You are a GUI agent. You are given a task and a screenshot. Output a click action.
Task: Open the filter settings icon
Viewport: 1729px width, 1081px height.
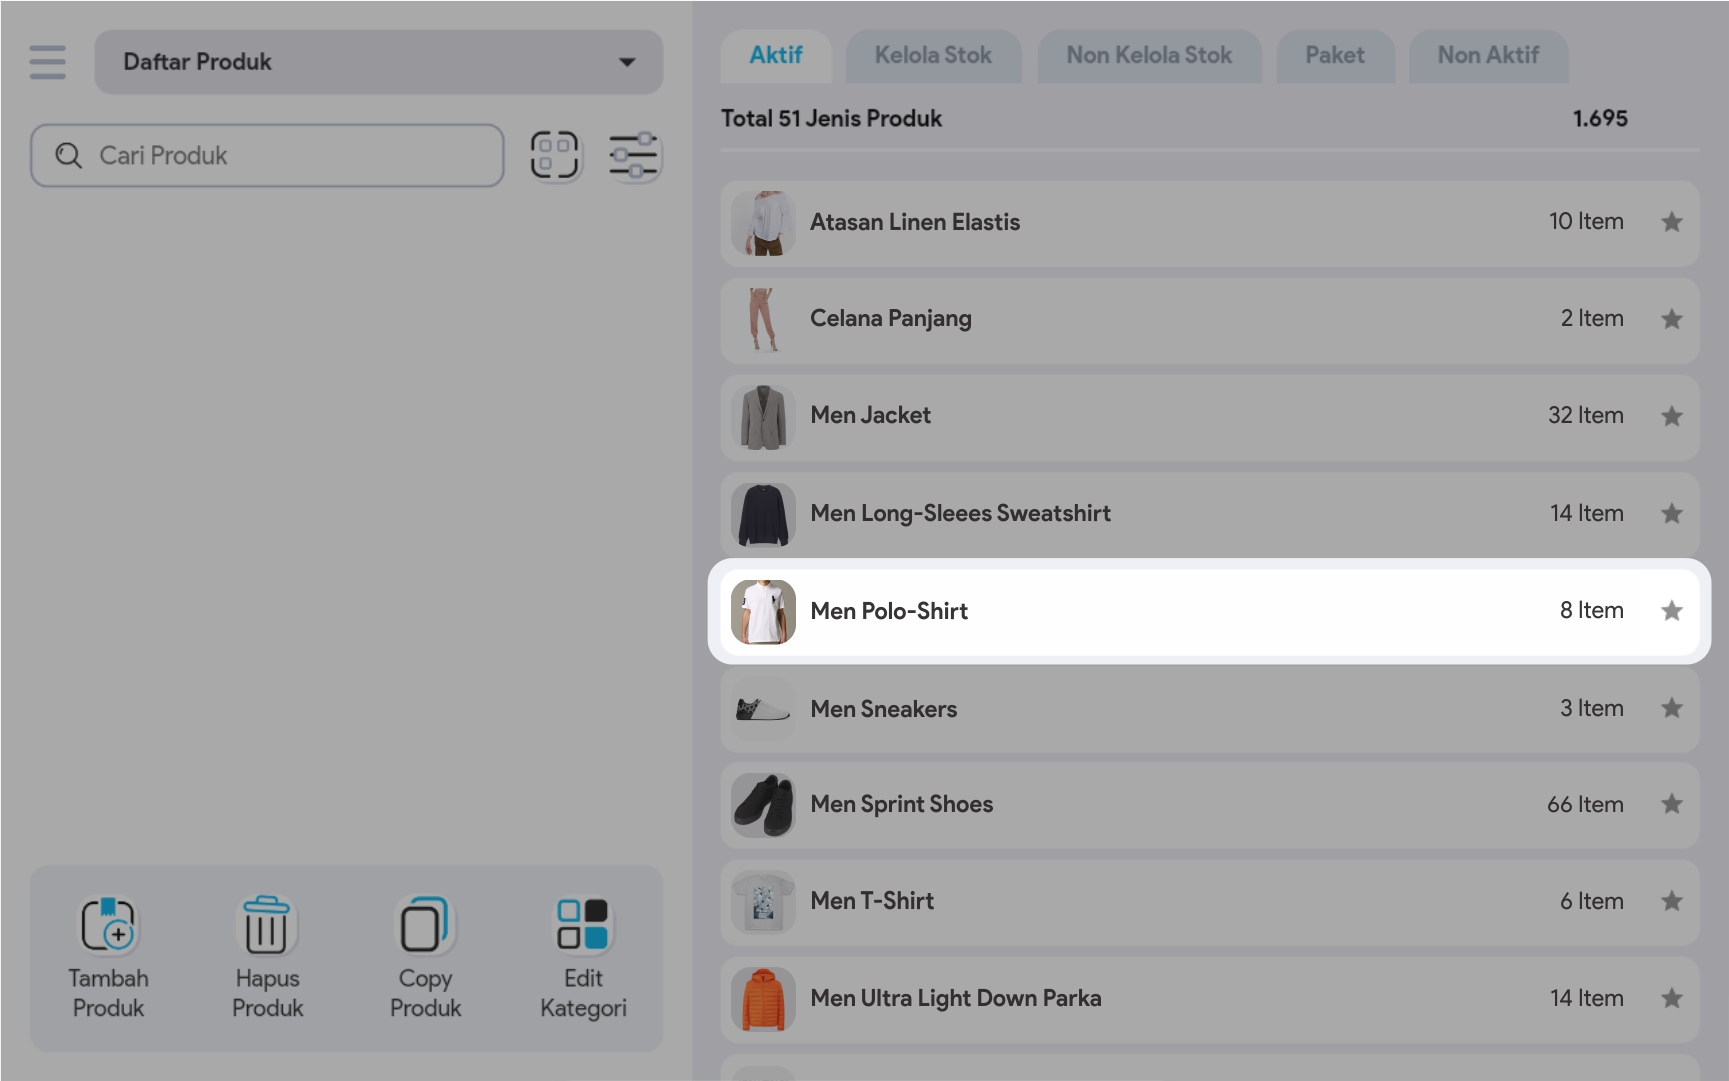633,155
